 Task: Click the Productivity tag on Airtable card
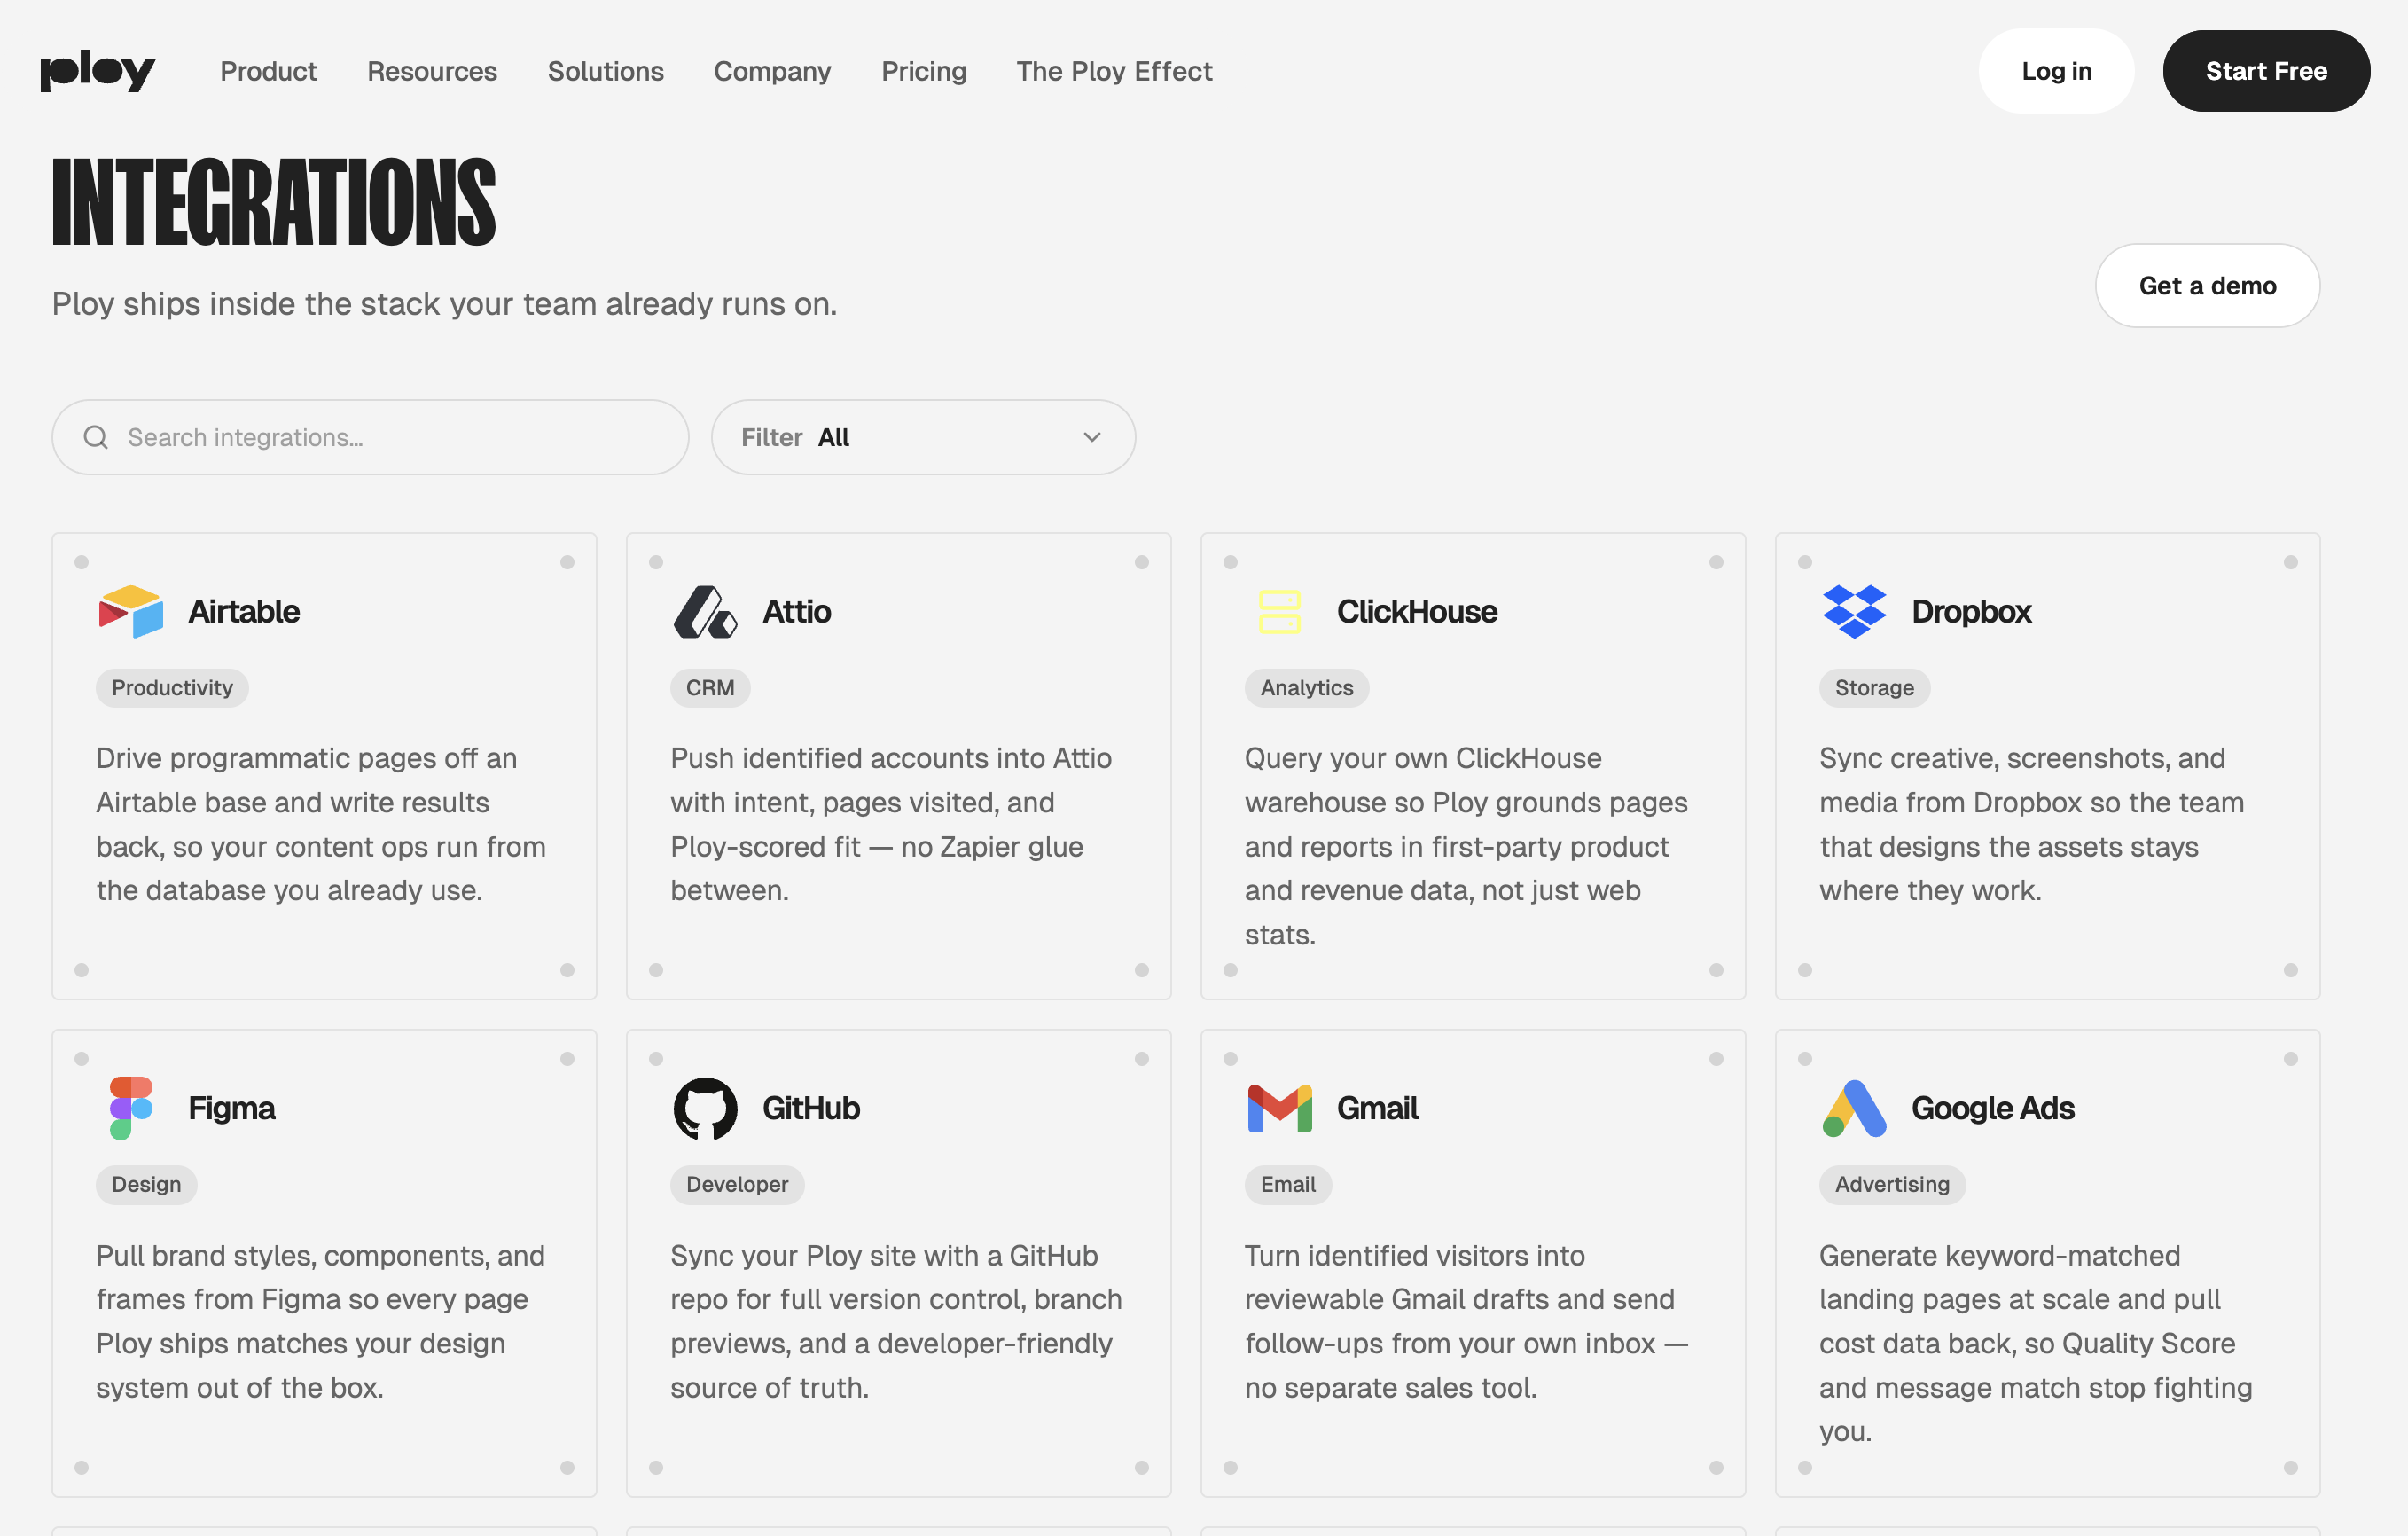pos(172,688)
